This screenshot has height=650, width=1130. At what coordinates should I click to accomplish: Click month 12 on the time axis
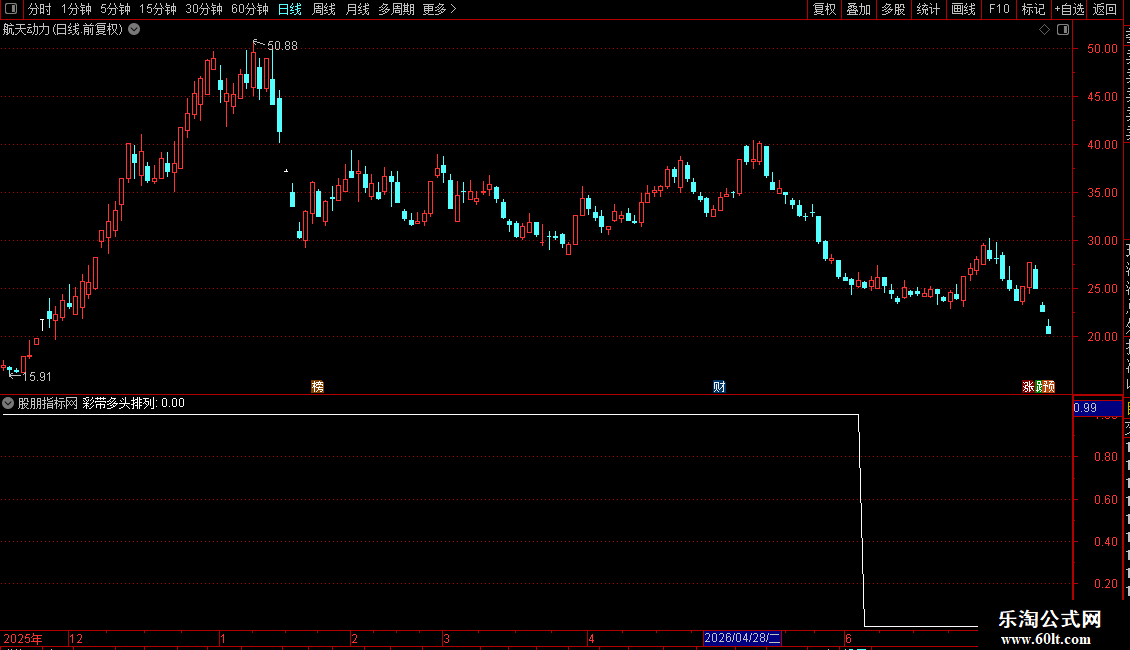[76, 638]
